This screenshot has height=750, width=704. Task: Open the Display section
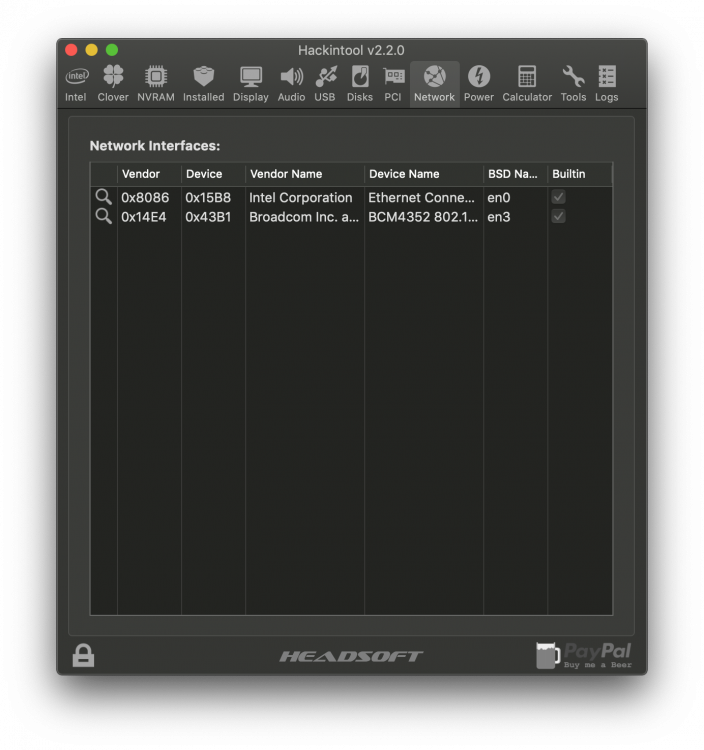[x=251, y=84]
